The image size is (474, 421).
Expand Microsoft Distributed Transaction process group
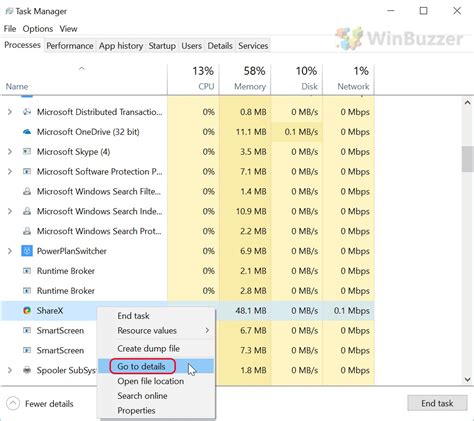(10, 112)
